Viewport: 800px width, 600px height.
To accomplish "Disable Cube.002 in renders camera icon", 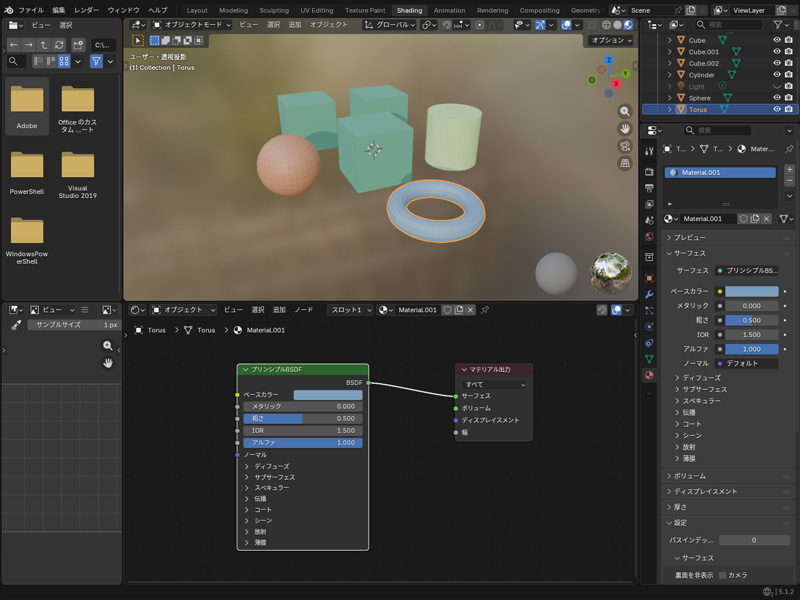I will [x=789, y=63].
